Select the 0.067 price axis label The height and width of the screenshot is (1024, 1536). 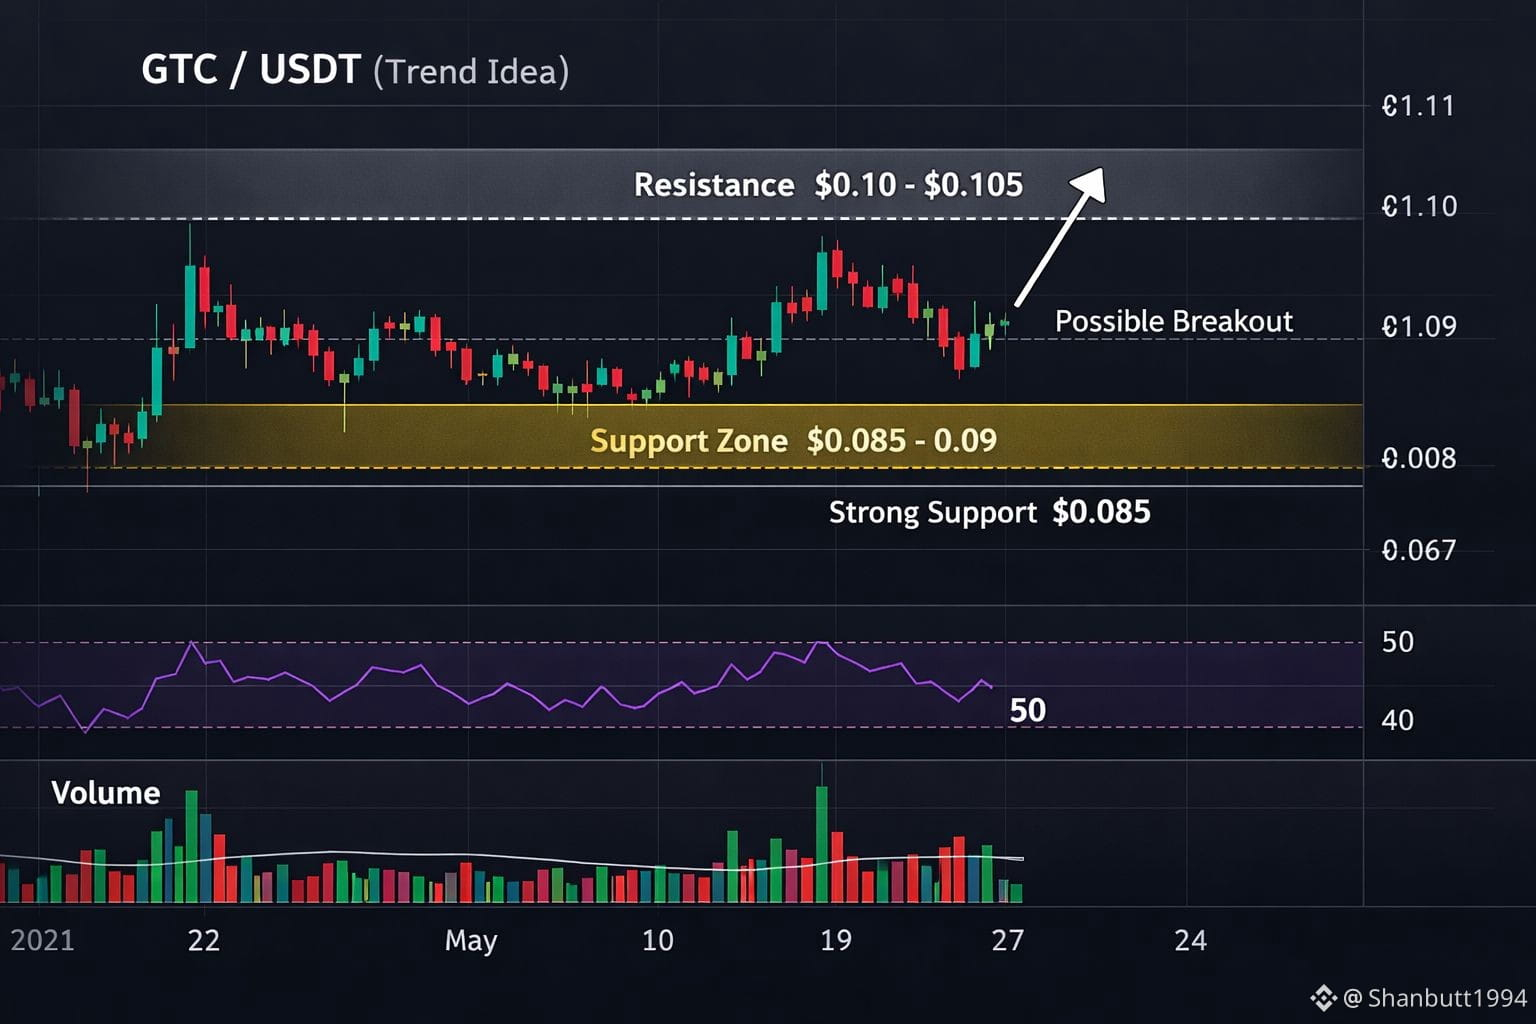(1419, 550)
